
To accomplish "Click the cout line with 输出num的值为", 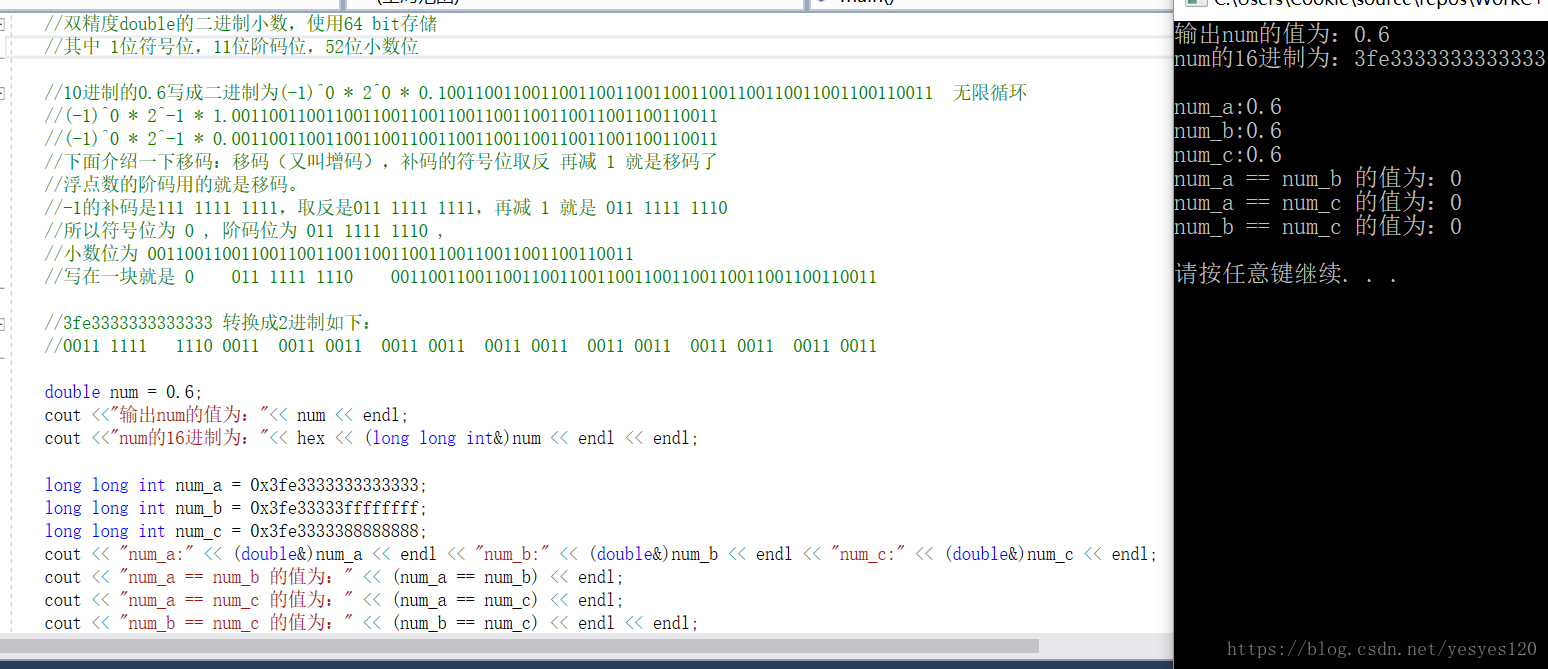I will pos(227,415).
